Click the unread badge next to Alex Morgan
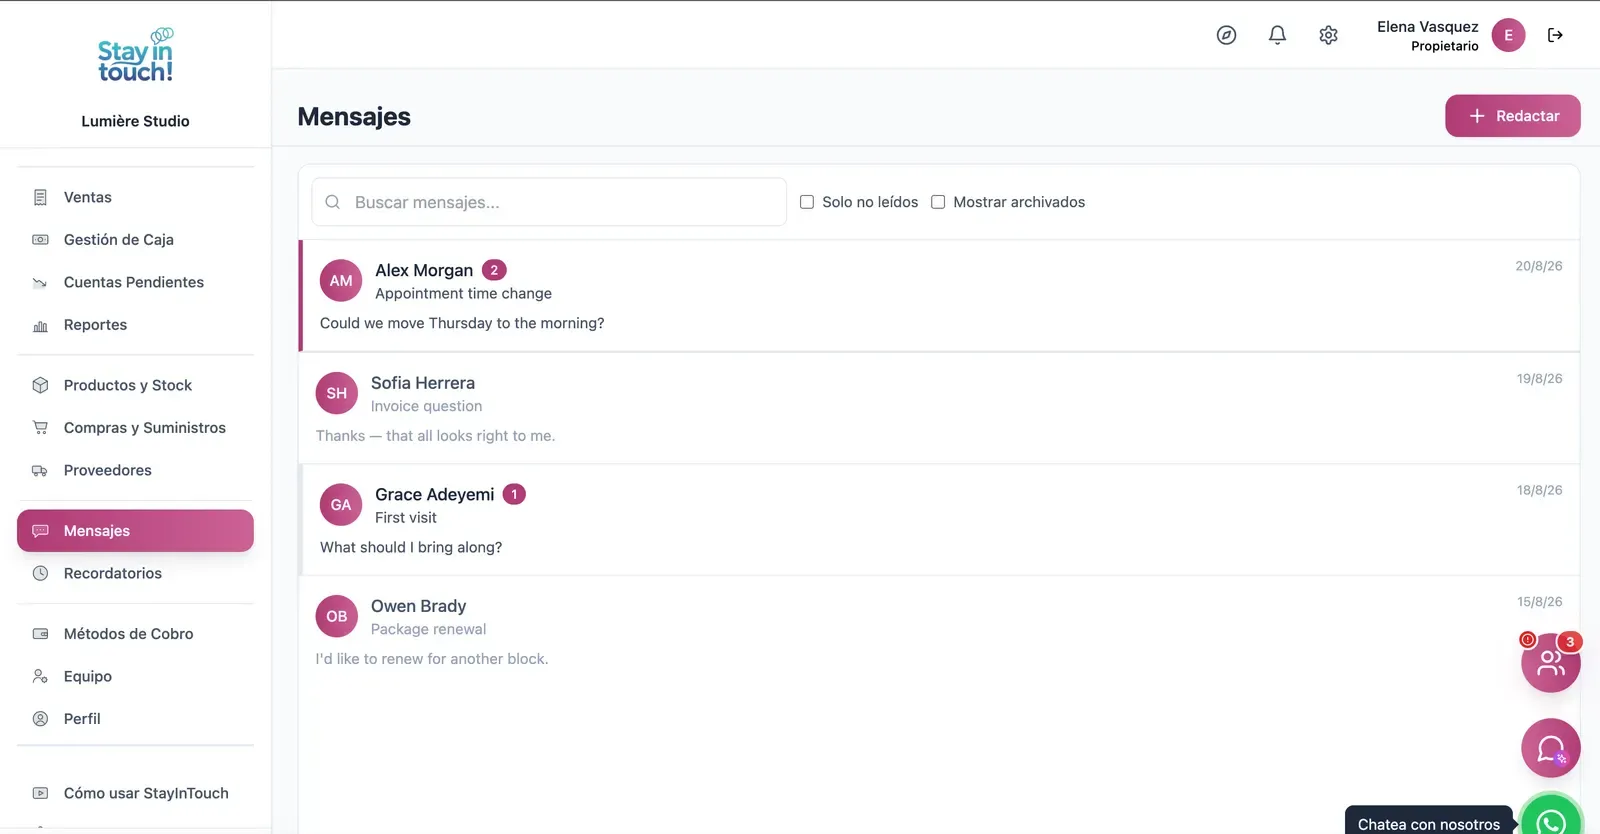 [494, 270]
